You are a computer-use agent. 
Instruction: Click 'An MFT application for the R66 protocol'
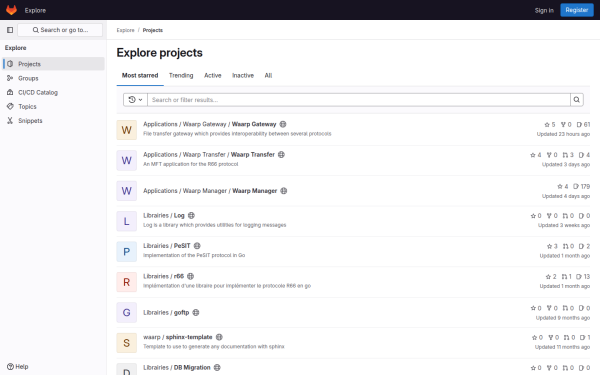pos(191,164)
